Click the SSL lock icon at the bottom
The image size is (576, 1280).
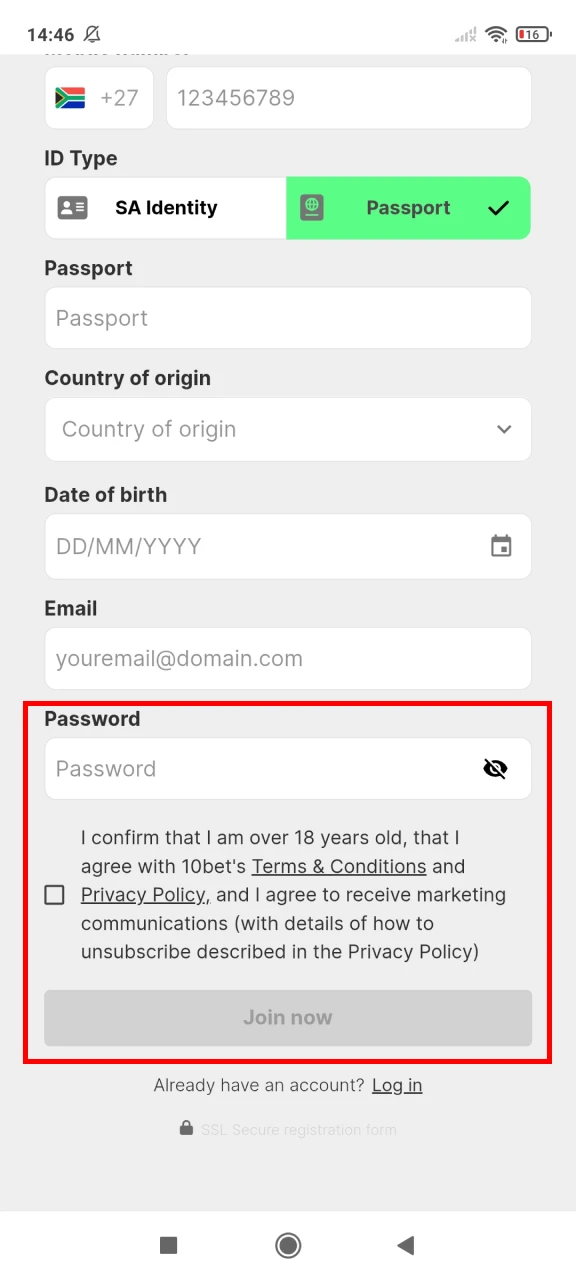click(x=186, y=1128)
